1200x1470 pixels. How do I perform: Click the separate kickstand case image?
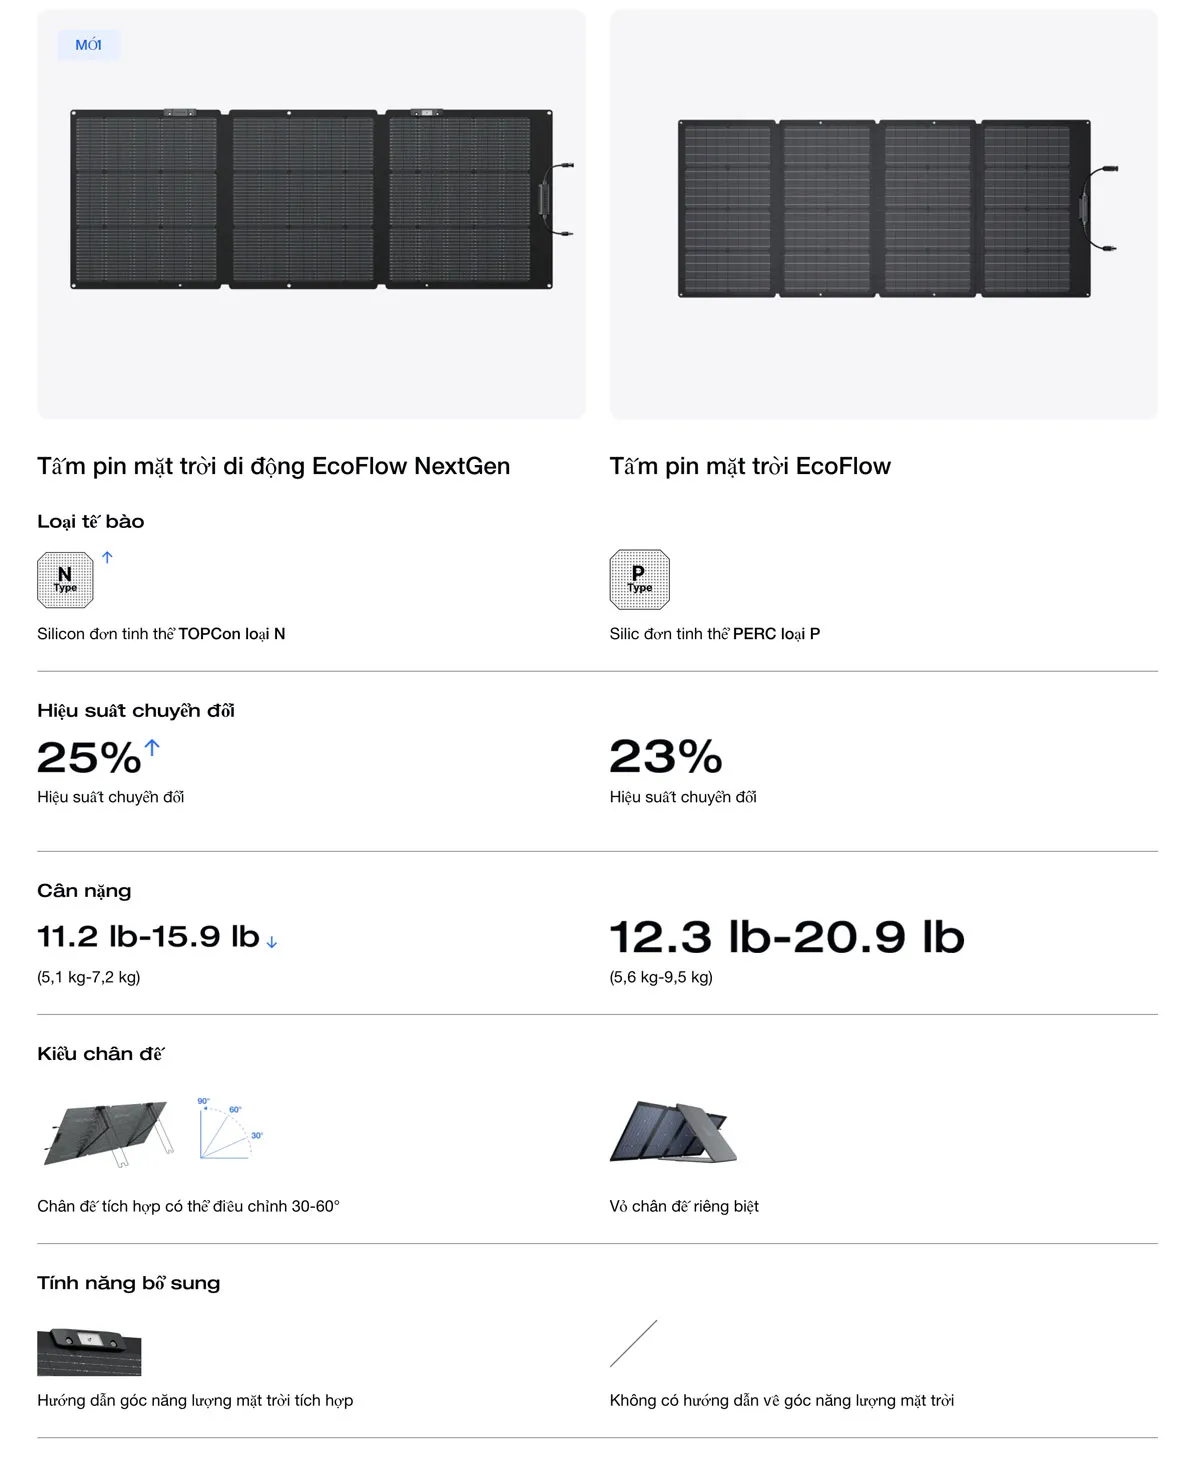click(x=673, y=1132)
